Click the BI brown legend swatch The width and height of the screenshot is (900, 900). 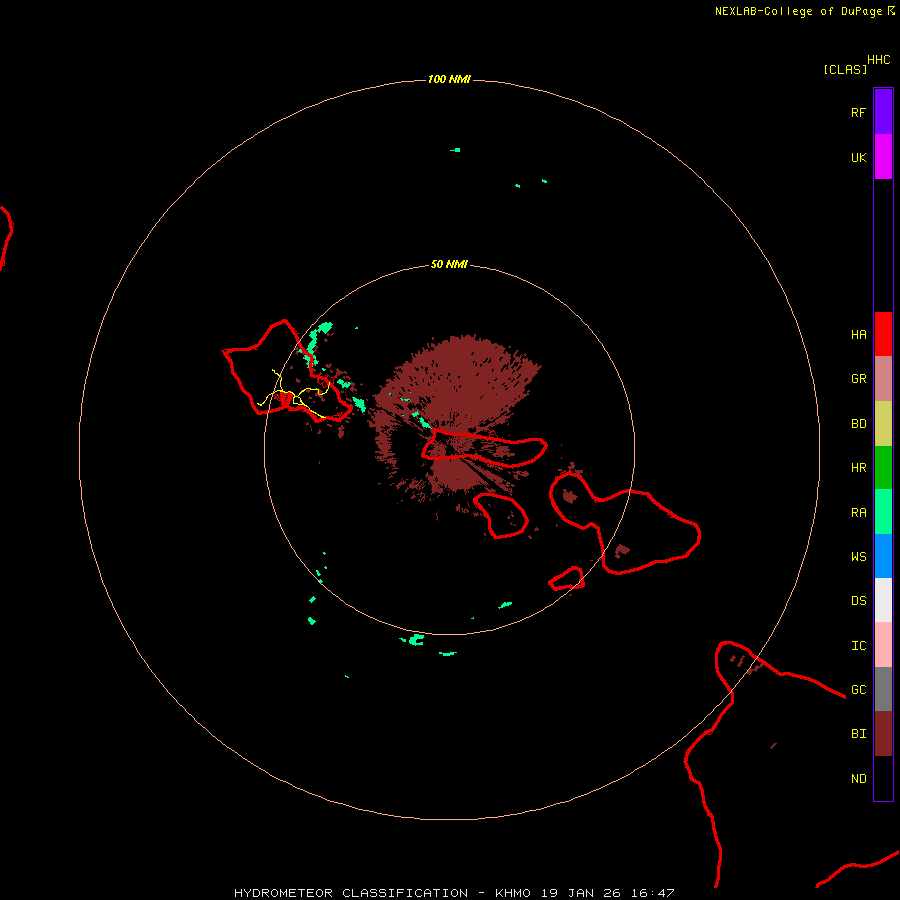tap(883, 734)
